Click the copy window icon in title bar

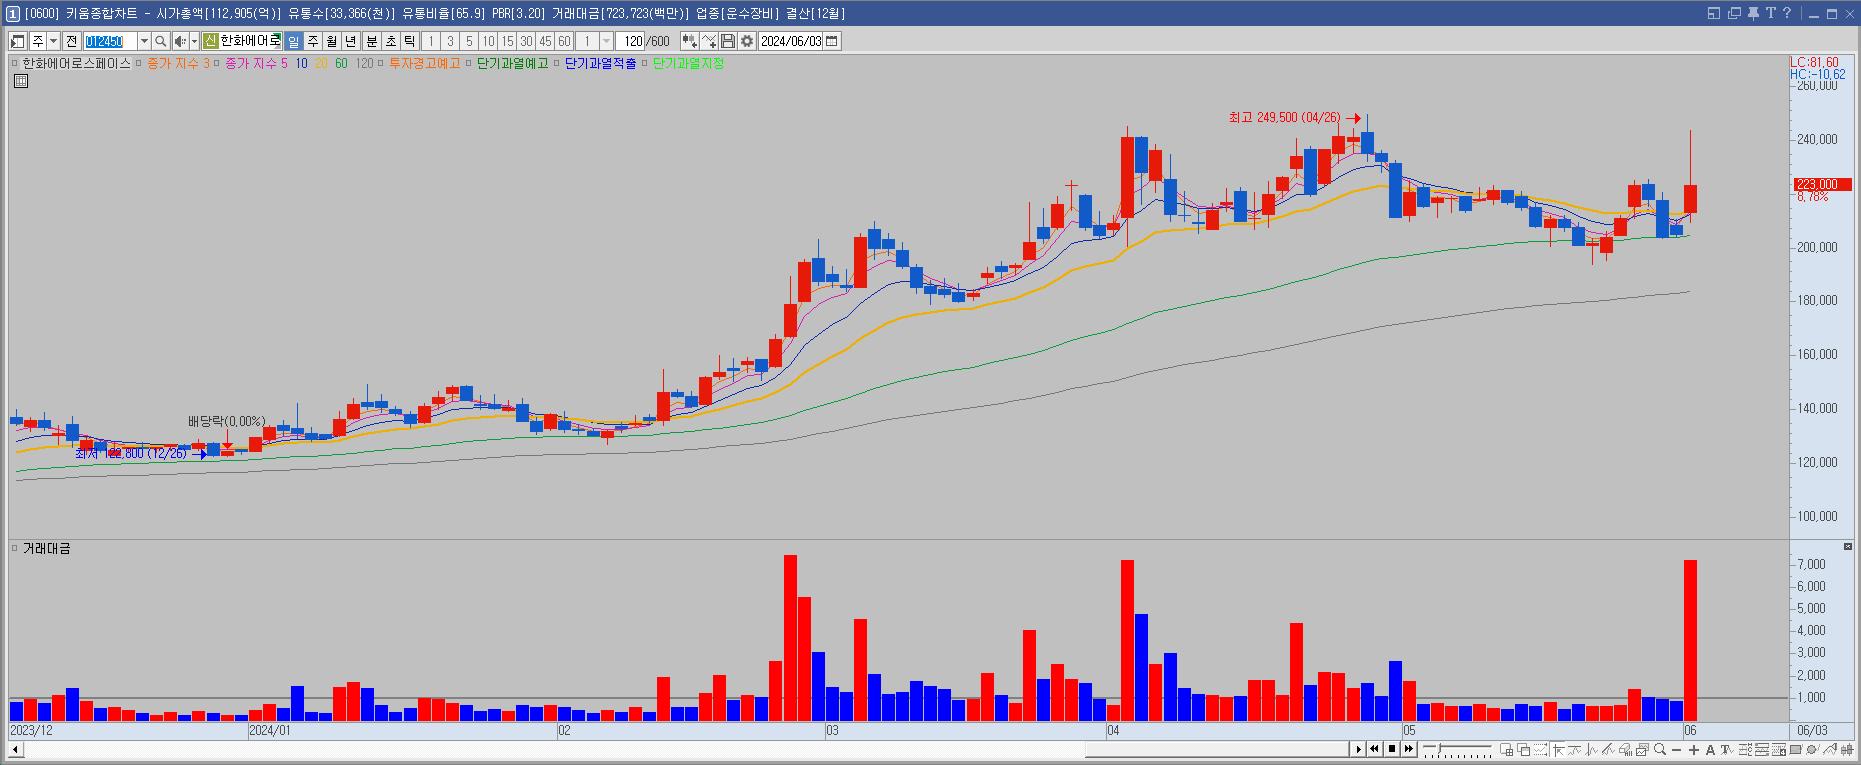tap(1734, 13)
